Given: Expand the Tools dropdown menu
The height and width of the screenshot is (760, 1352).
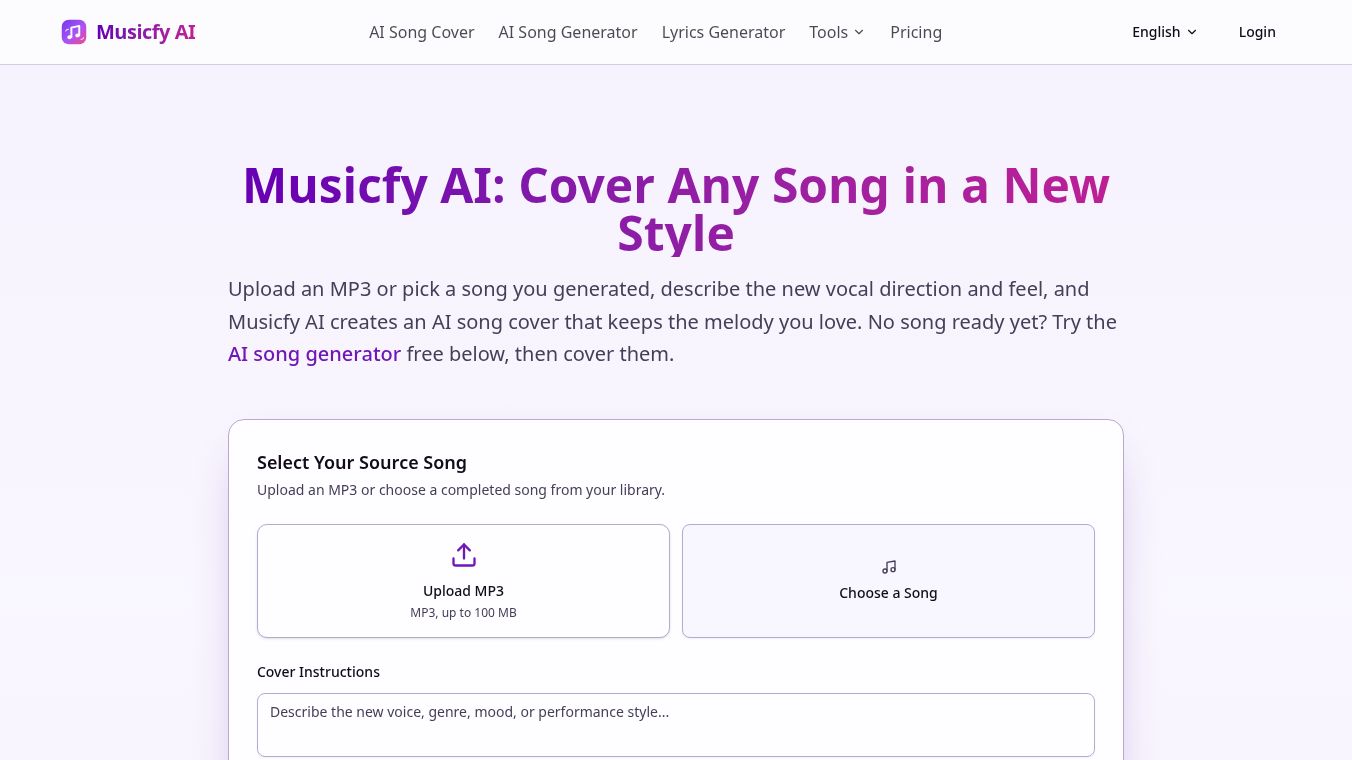Looking at the screenshot, I should pyautogui.click(x=837, y=32).
